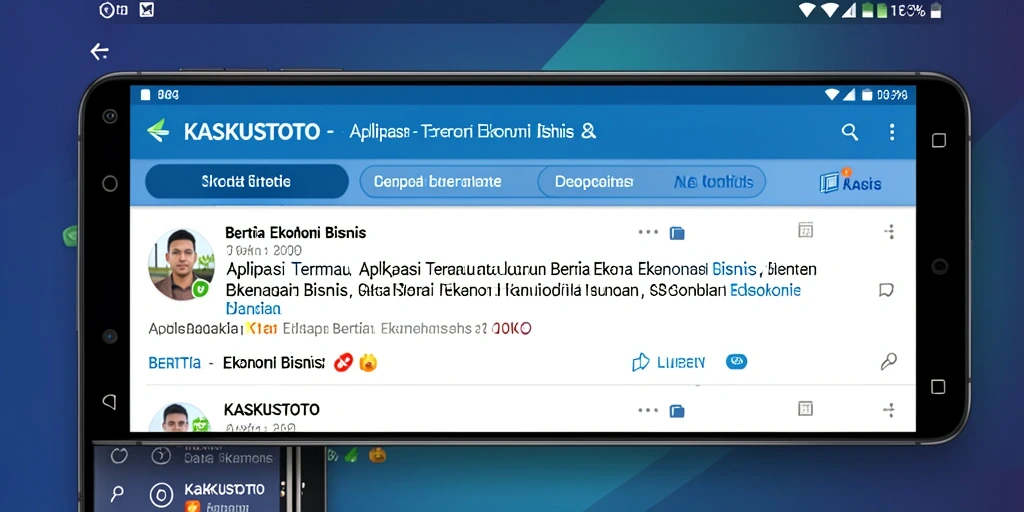Open Bertia Ekonomi Bisnis post title
Viewport: 1024px width, 512px height.
tap(295, 232)
